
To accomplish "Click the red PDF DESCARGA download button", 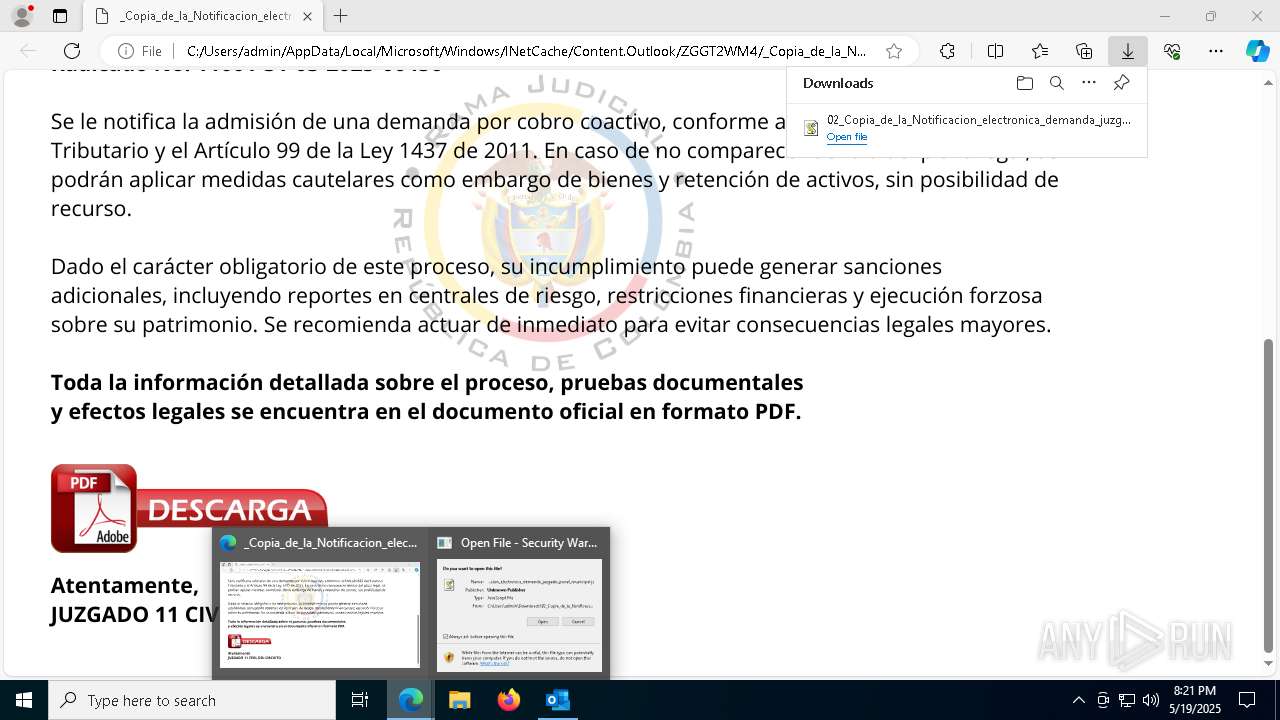I will pos(189,508).
